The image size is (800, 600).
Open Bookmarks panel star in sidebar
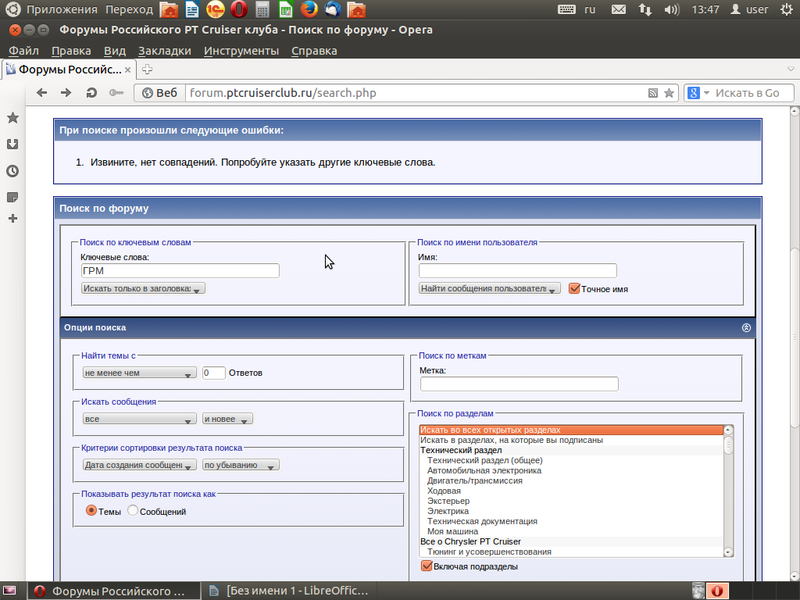click(x=13, y=118)
